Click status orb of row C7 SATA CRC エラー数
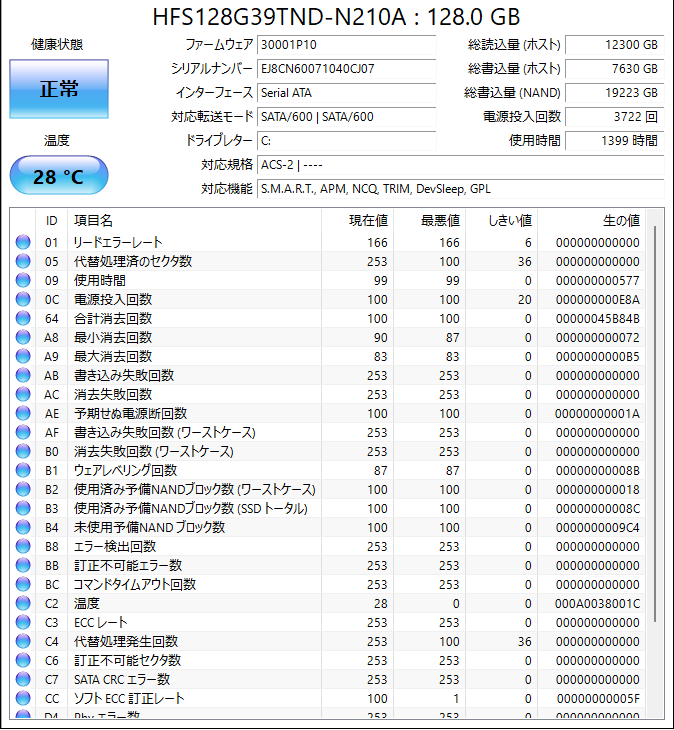Viewport: 674px width, 730px height. [23, 679]
